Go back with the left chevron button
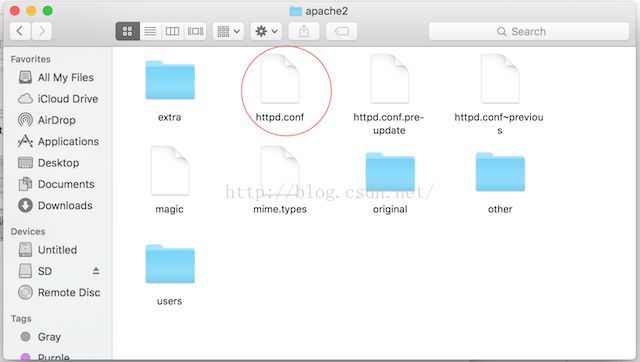The image size is (640, 362). (x=20, y=31)
